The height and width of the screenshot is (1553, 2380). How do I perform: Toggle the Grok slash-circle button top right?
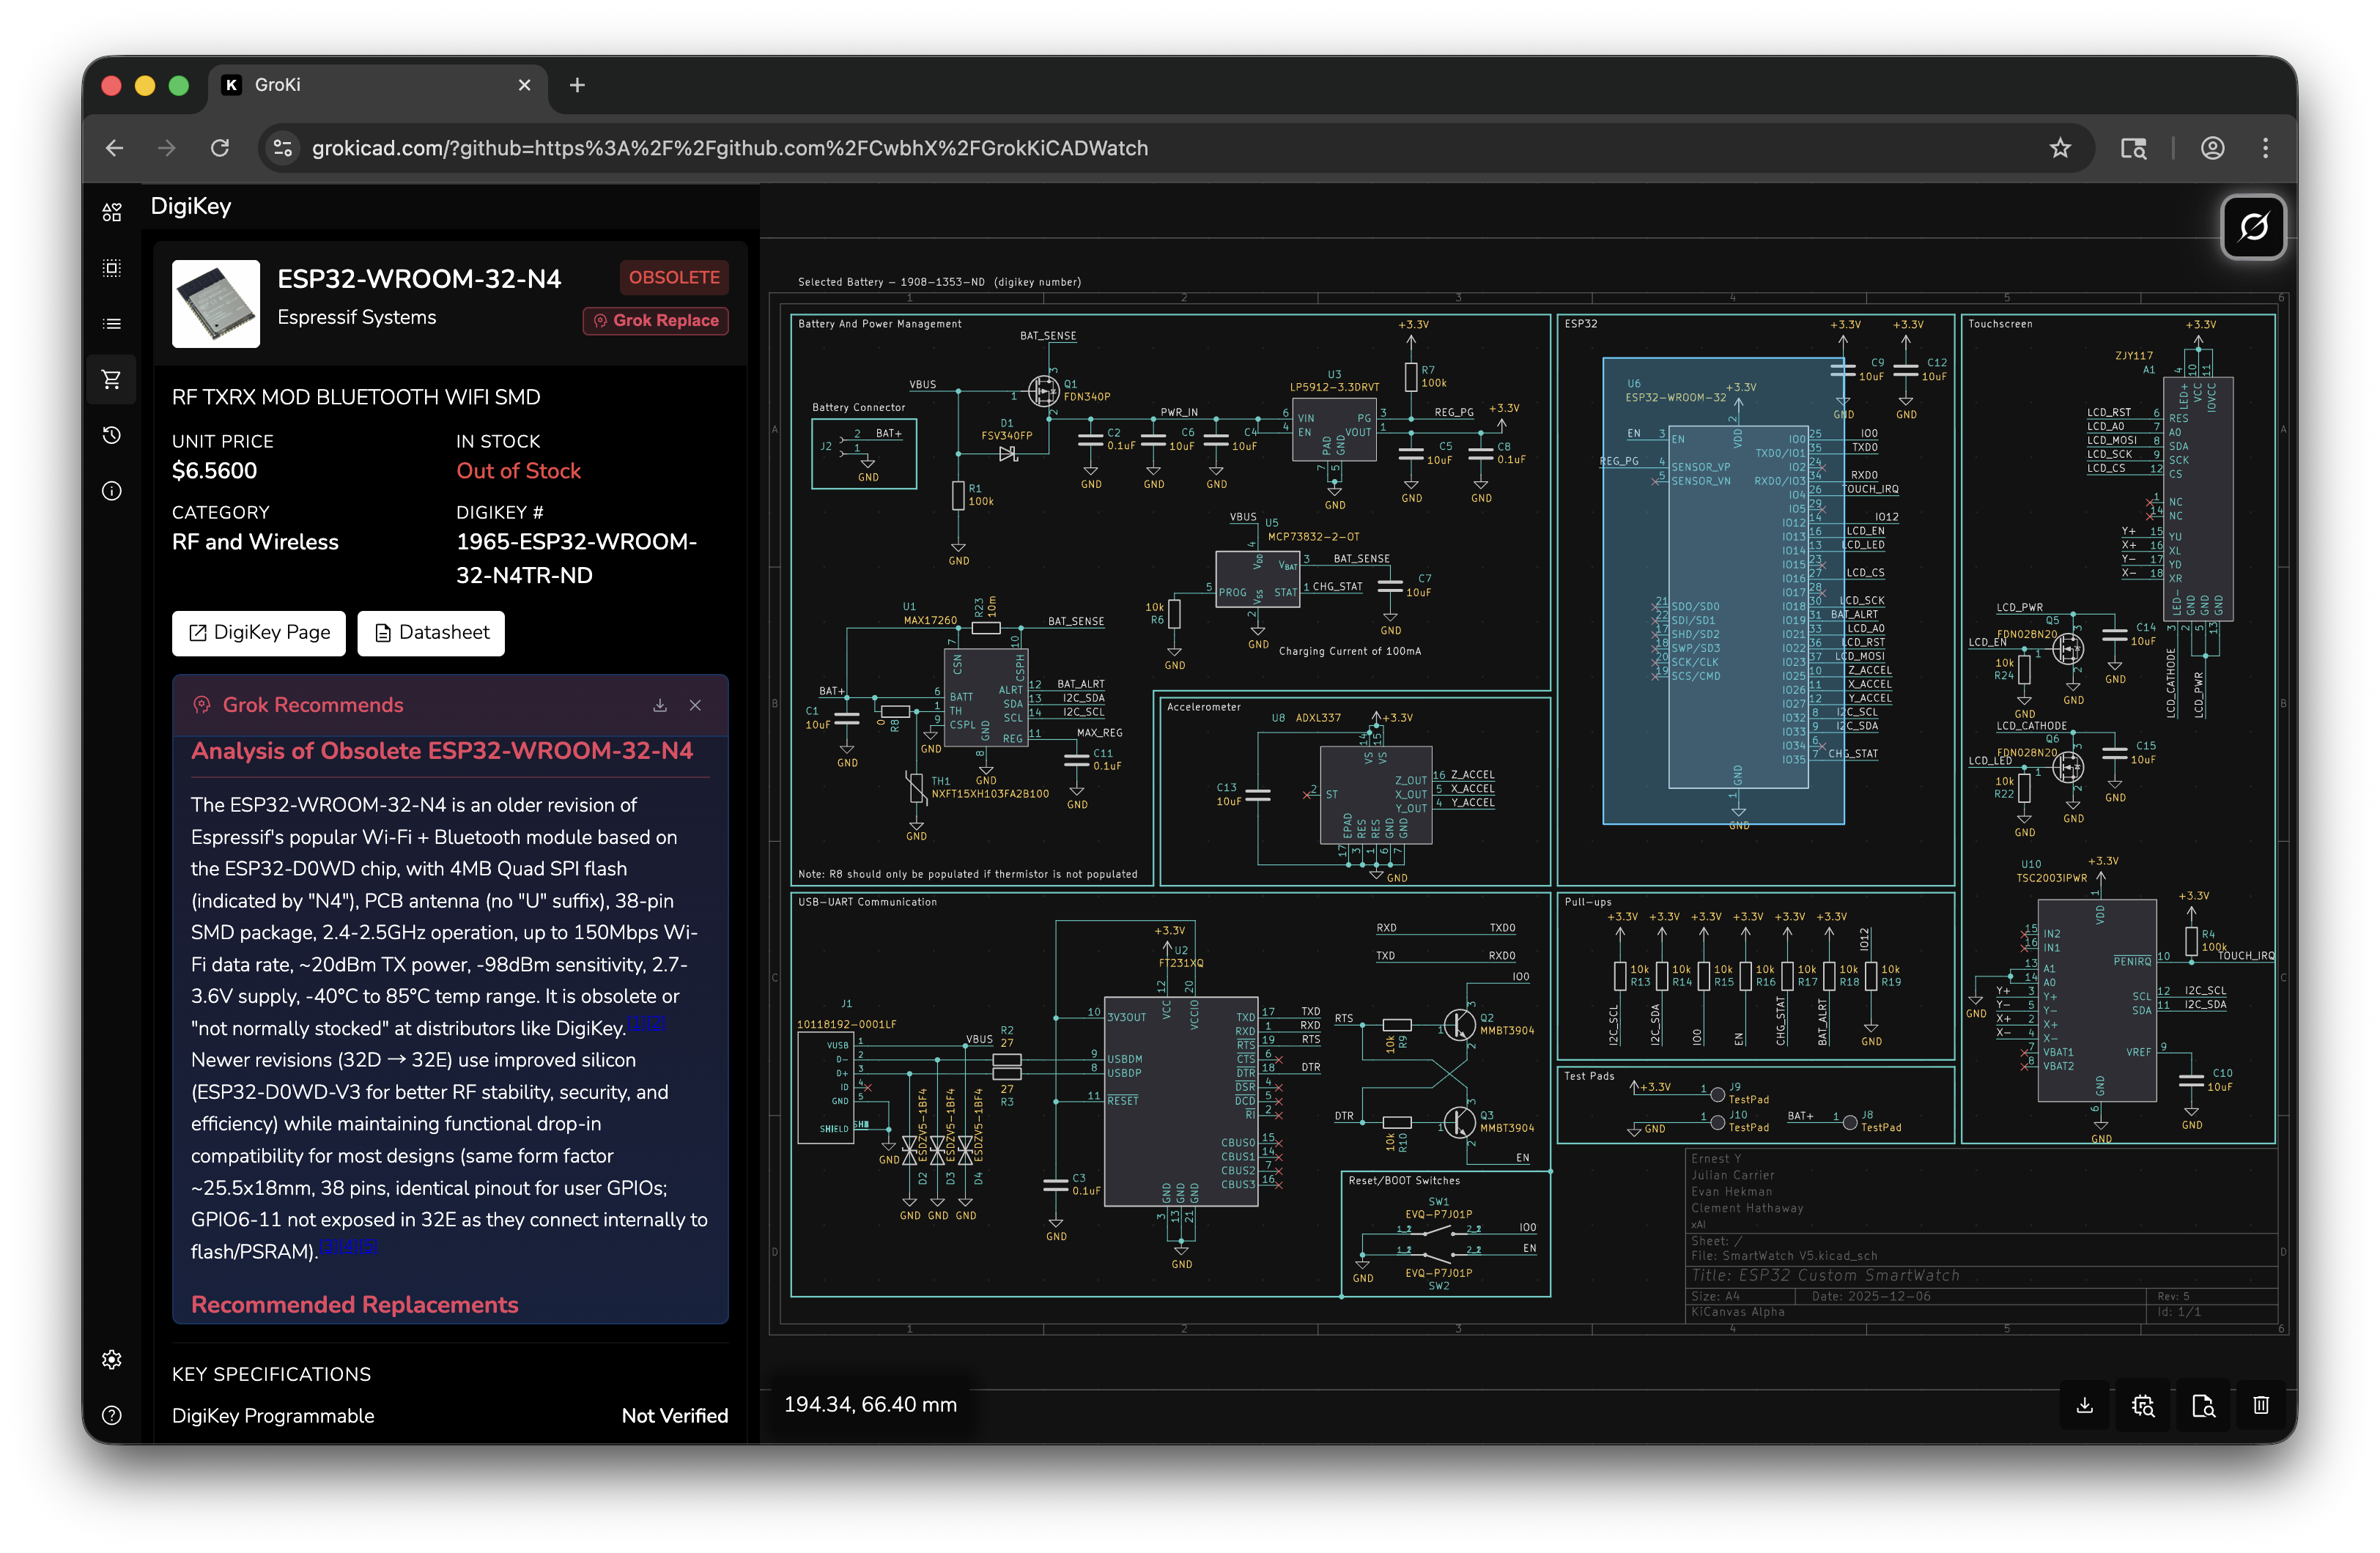click(x=2253, y=227)
